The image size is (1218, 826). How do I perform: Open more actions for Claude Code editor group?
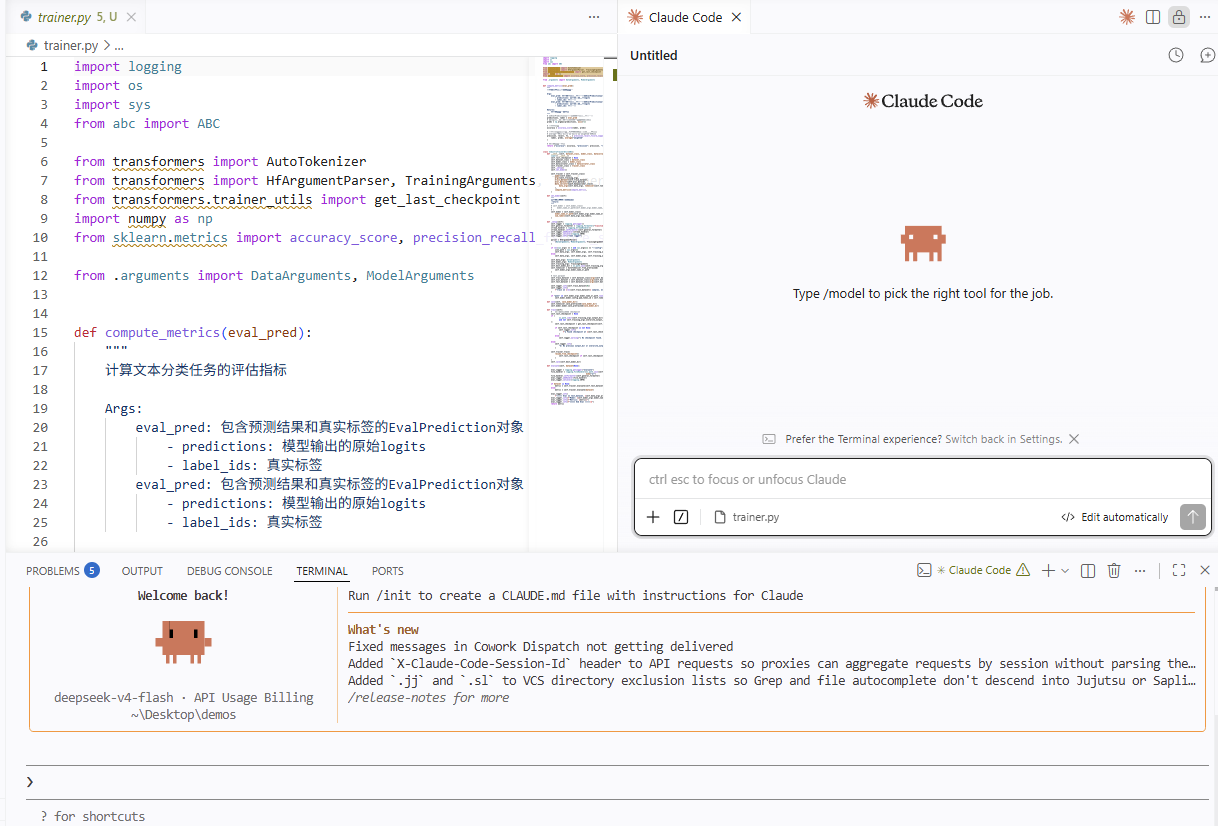[x=1205, y=17]
